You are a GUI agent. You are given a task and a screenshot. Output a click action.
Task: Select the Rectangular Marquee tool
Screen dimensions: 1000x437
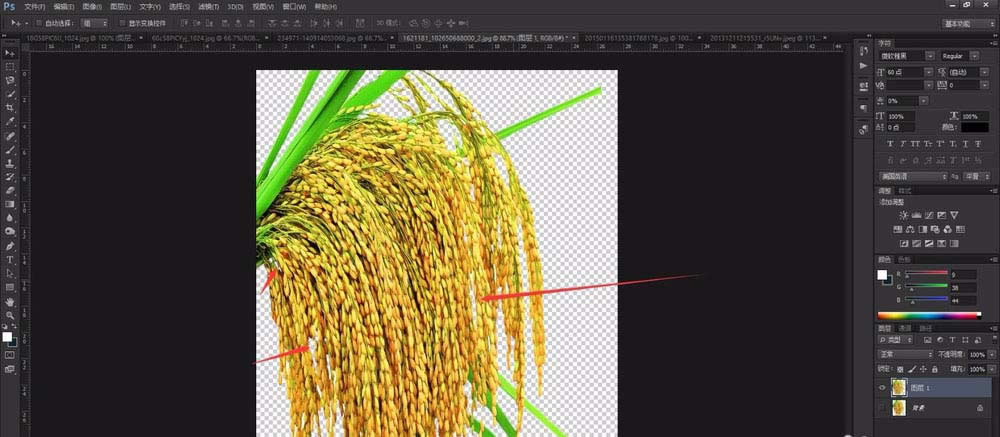point(10,67)
